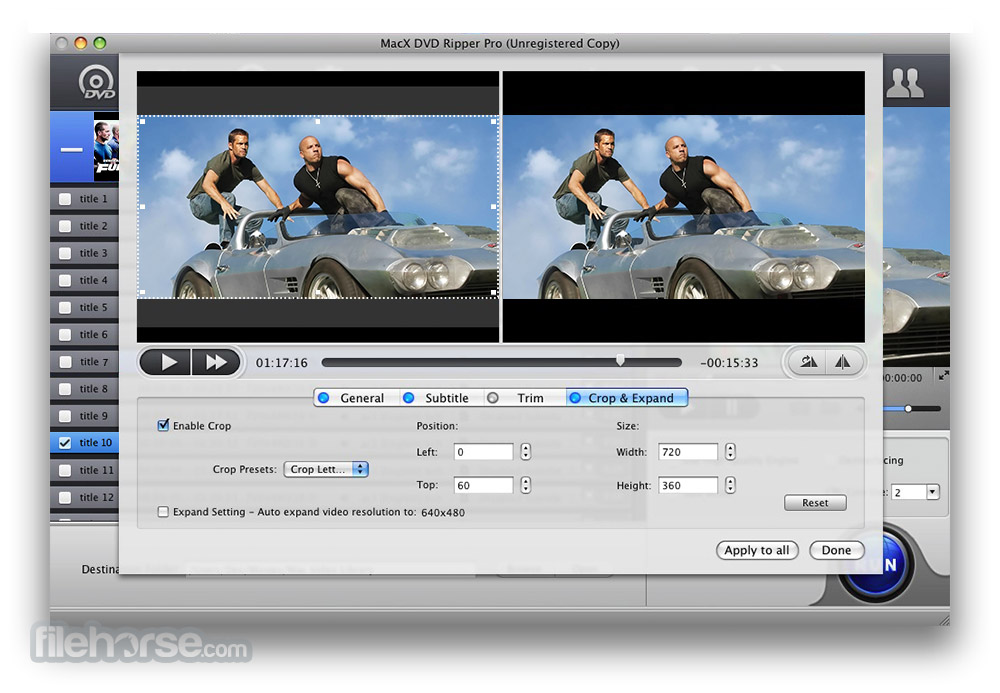1000x693 pixels.
Task: Click the flip video icon
Action: click(842, 362)
